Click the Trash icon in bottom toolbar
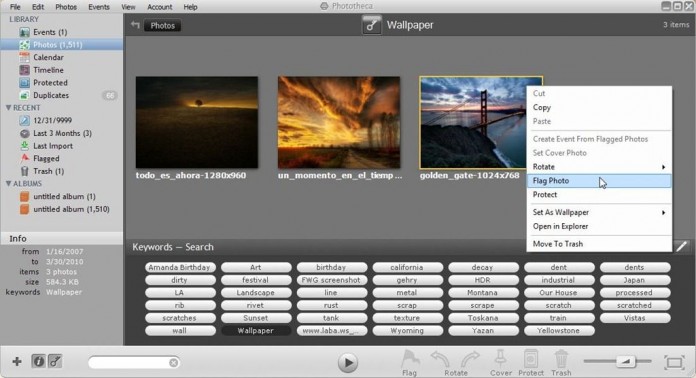Screen dimensions: 696x378 point(561,359)
